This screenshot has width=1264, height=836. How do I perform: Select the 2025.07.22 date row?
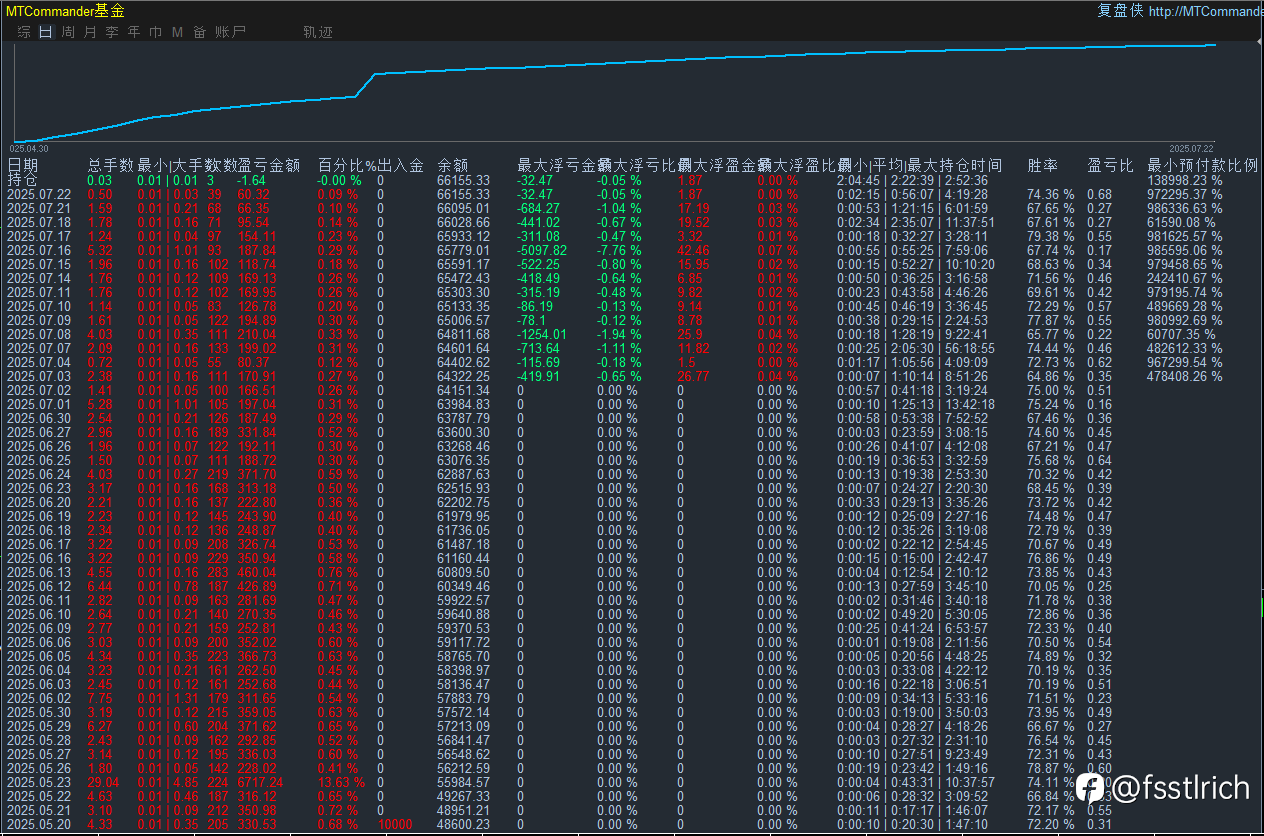(x=40, y=194)
